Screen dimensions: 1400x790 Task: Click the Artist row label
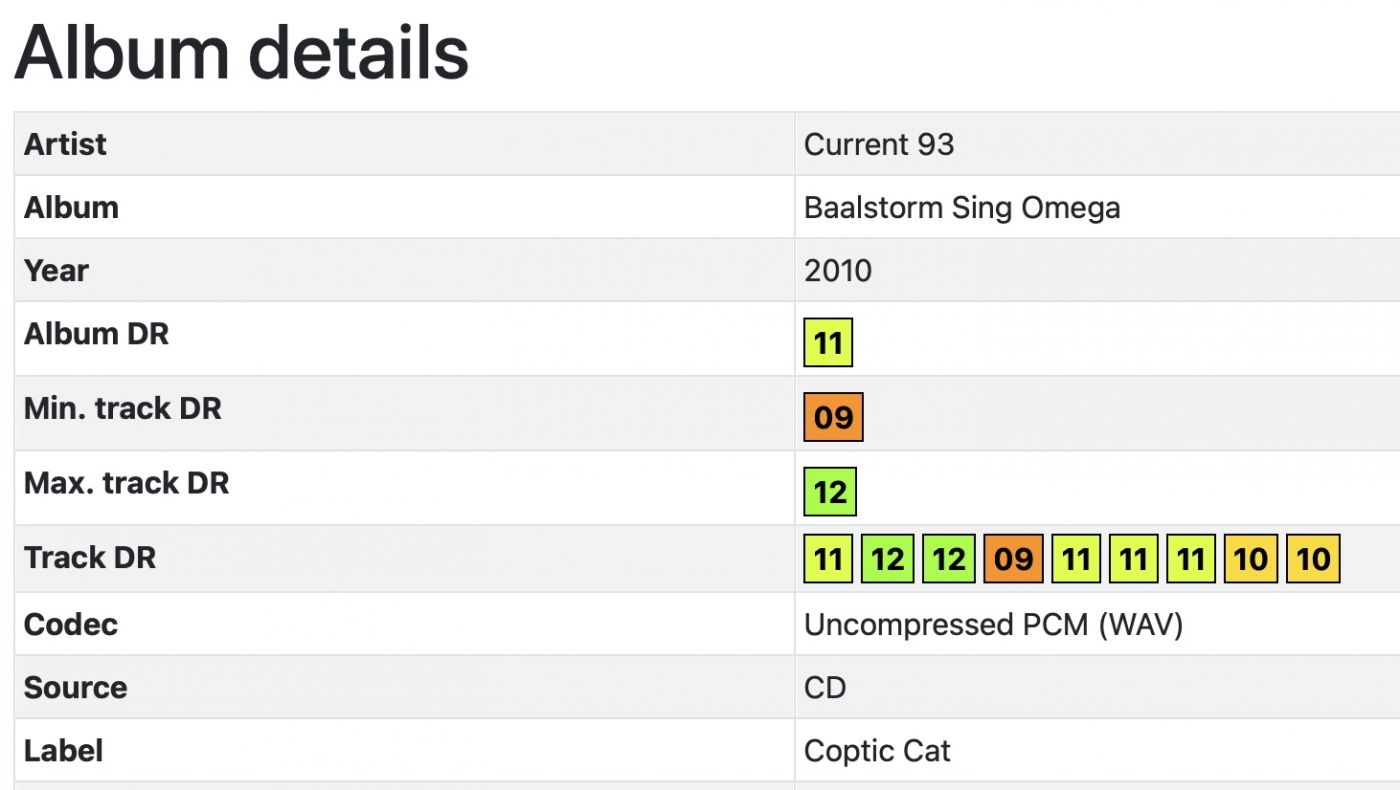tap(65, 144)
